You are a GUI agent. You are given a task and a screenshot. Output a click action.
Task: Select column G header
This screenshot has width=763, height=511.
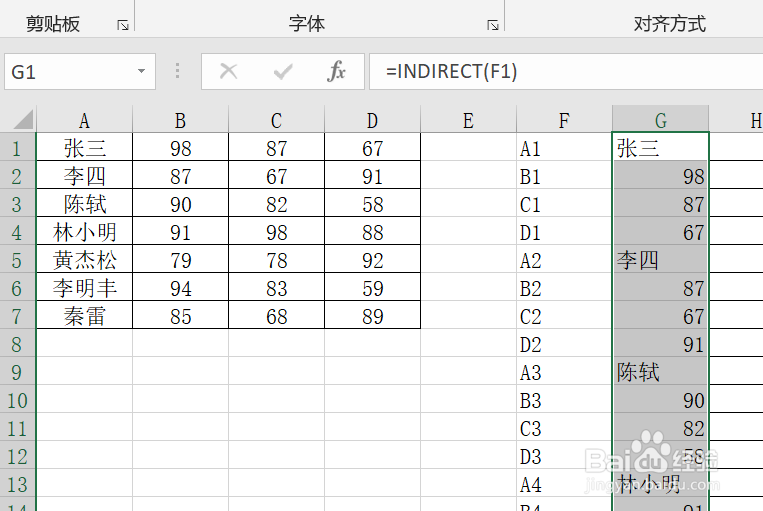click(x=660, y=120)
